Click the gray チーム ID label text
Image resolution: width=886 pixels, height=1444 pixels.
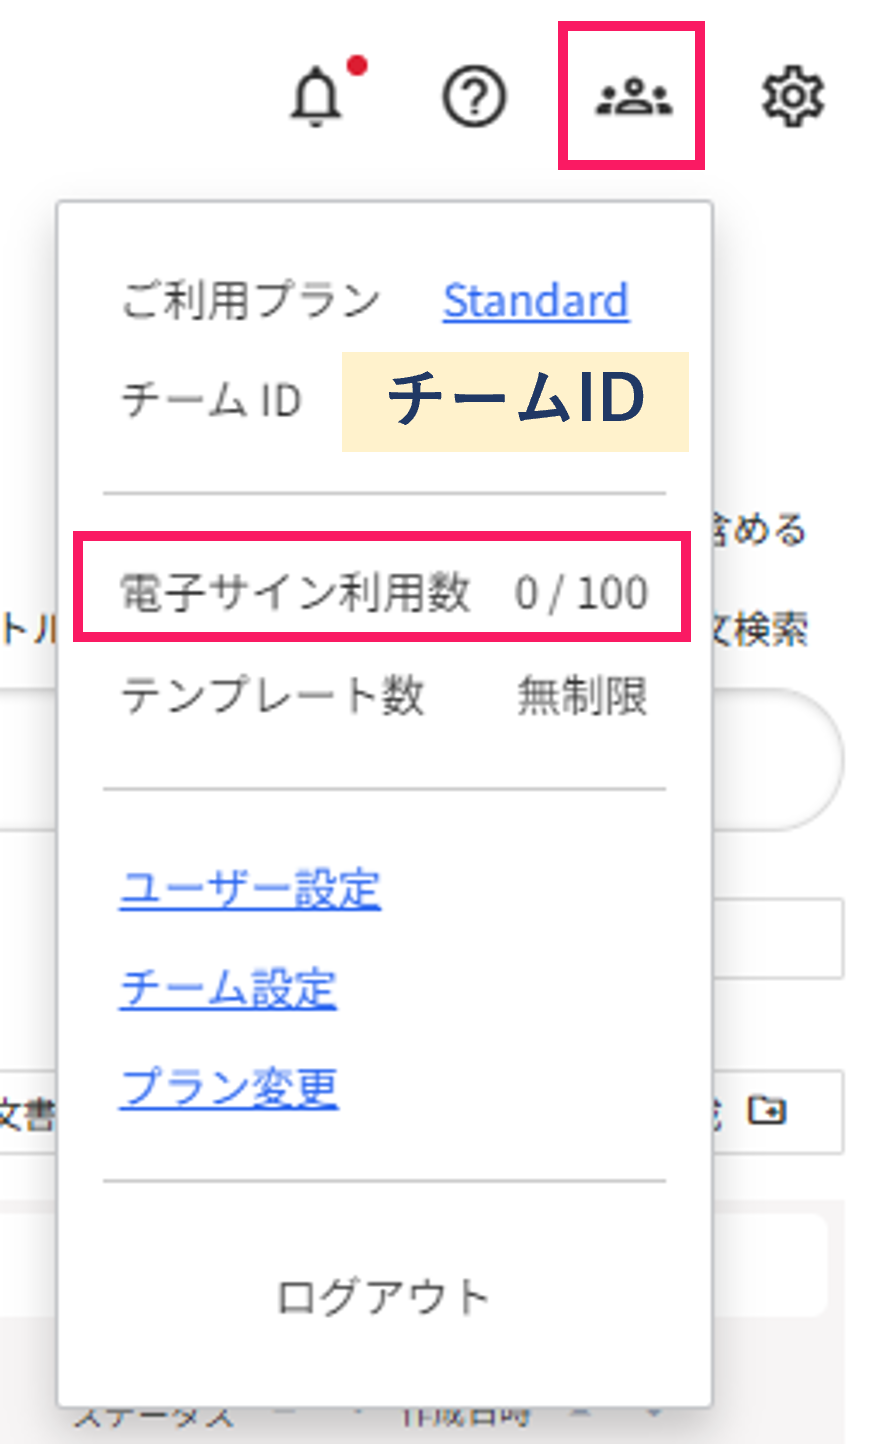click(211, 401)
